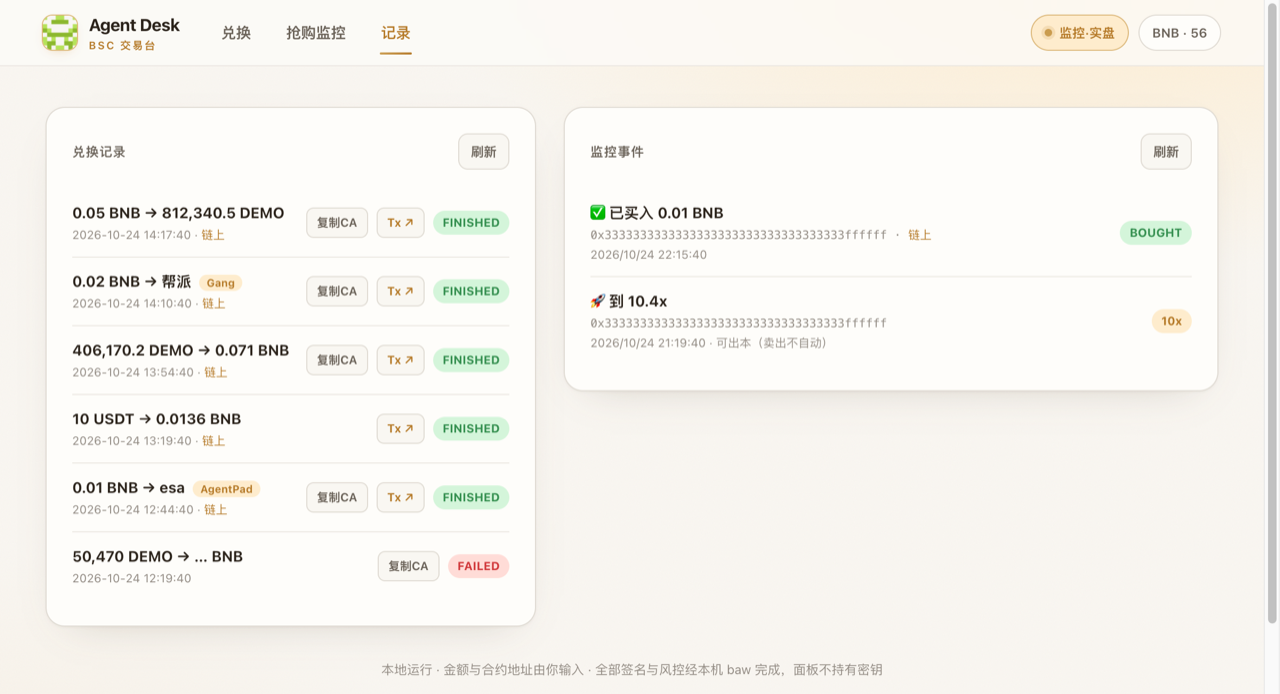Open 链上 link for 14:17:40 record
The image size is (1280, 694).
(x=213, y=235)
